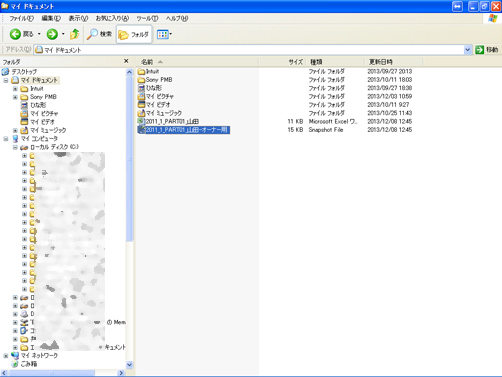Click type cell Snapshot File
502x377 pixels.
tap(326, 130)
